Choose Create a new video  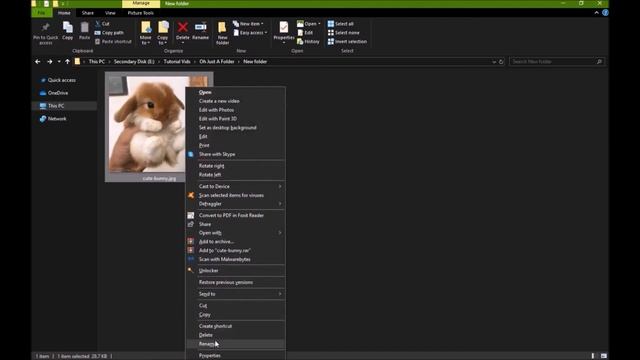click(236, 101)
